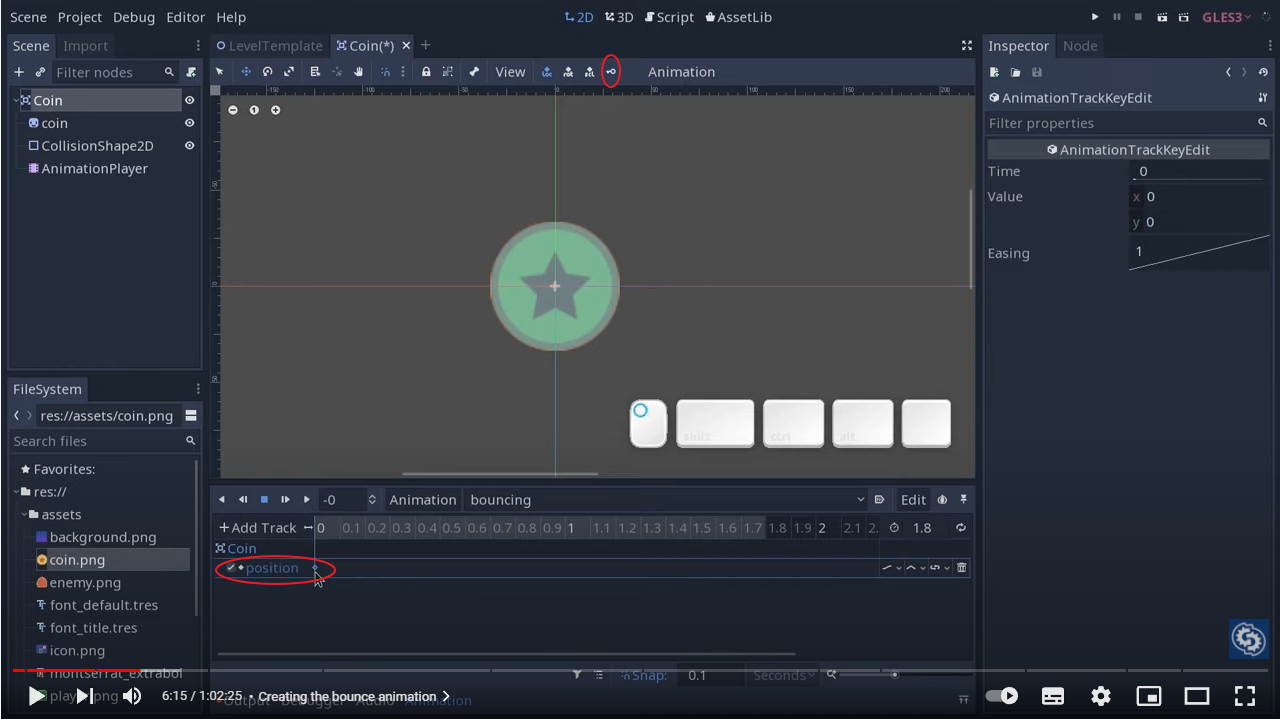Screen dimensions: 1280x719
Task: Attach a script to selected node
Action: [190, 72]
